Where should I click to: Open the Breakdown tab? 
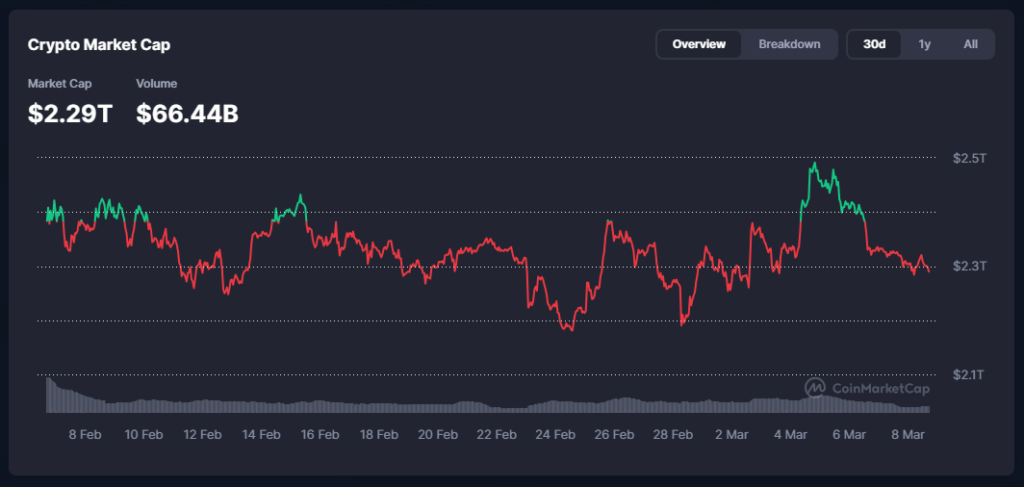point(789,44)
